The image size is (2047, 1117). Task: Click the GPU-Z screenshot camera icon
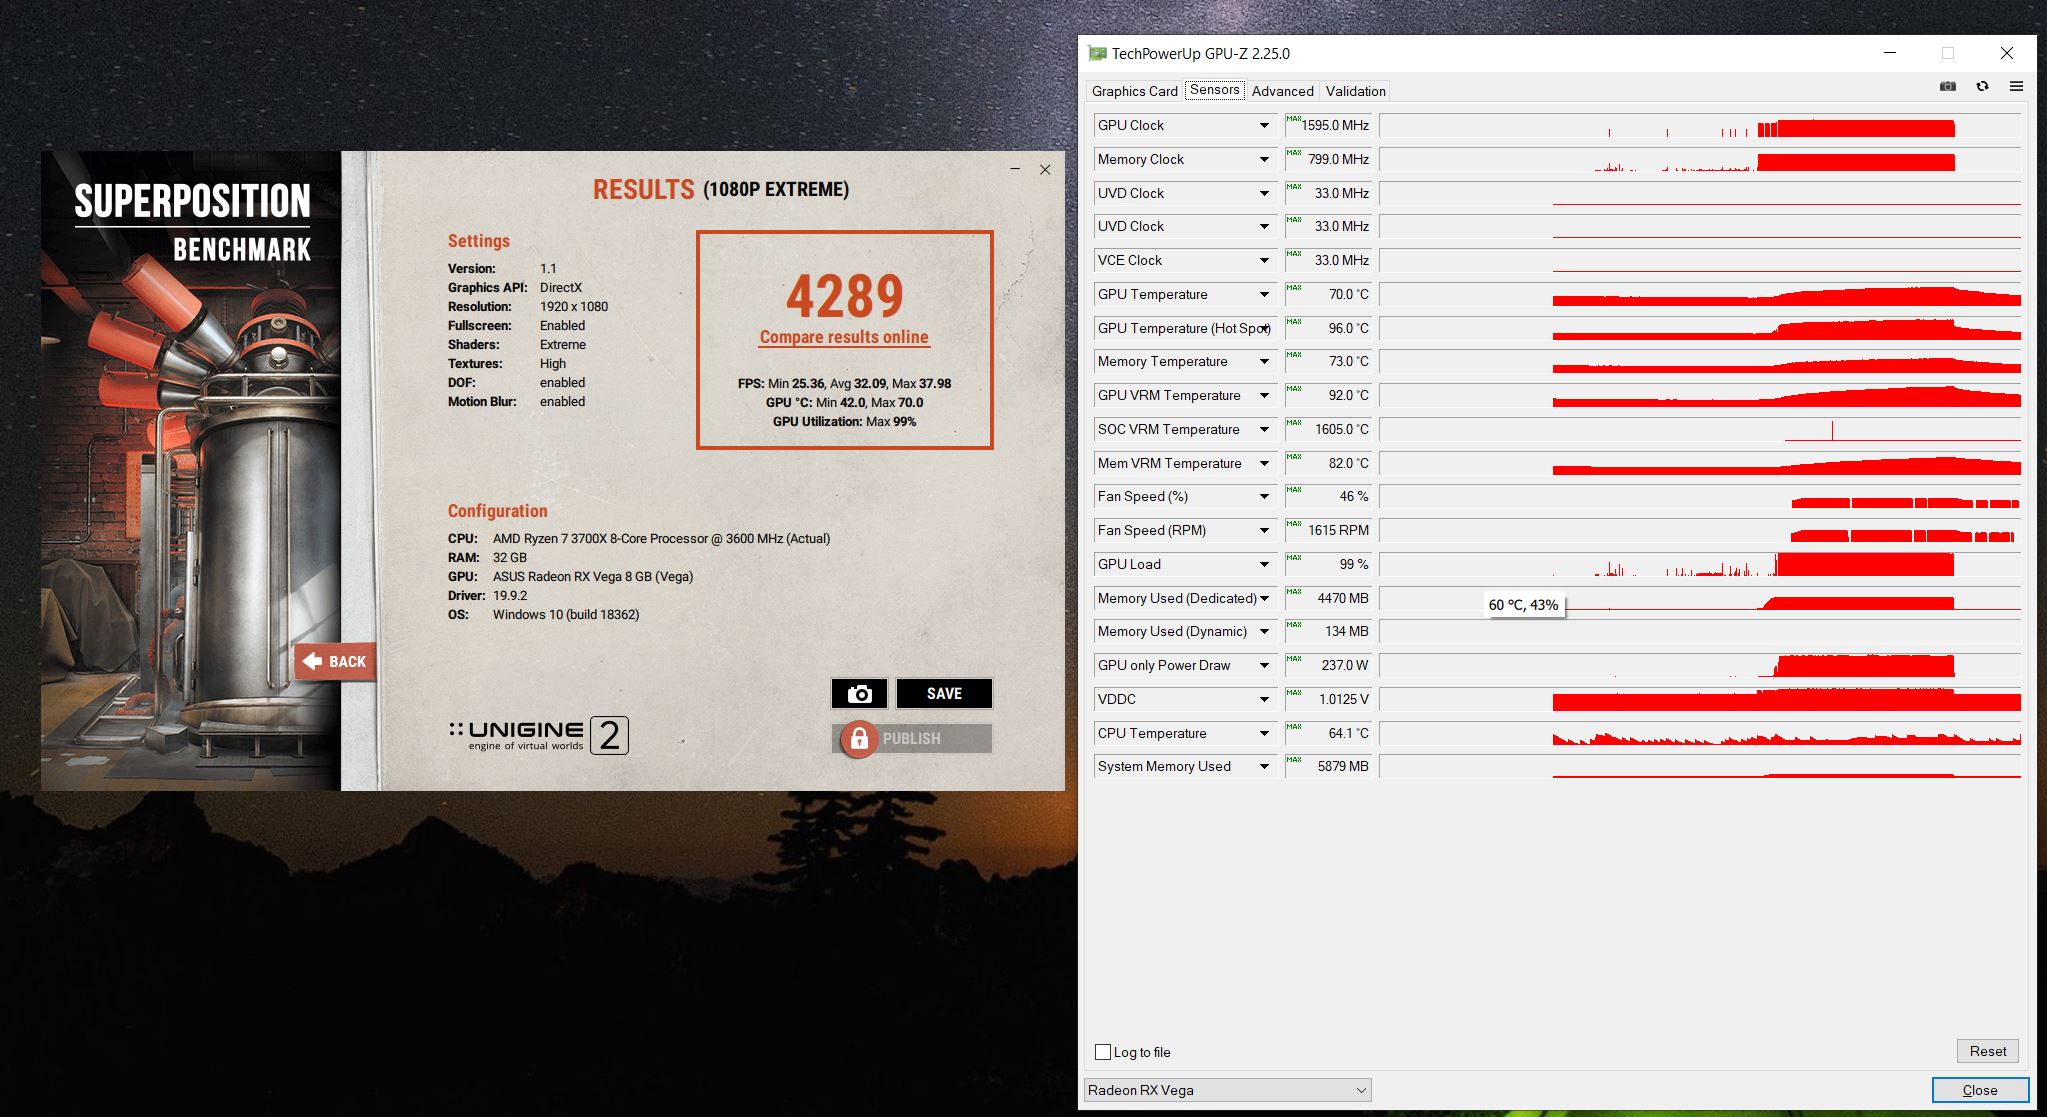[1947, 87]
